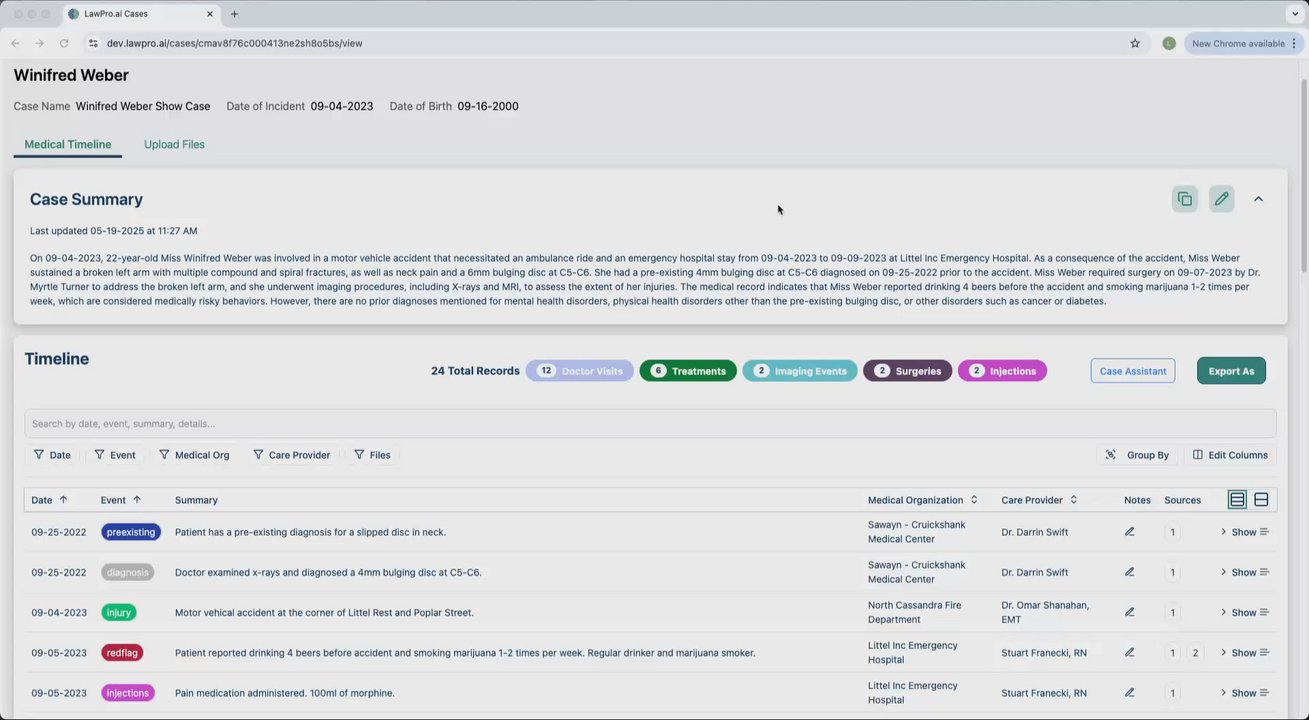Viewport: 1309px width, 720px height.
Task: Edit notes for the 4mm bulging disc diagnosis row
Action: pos(1129,572)
